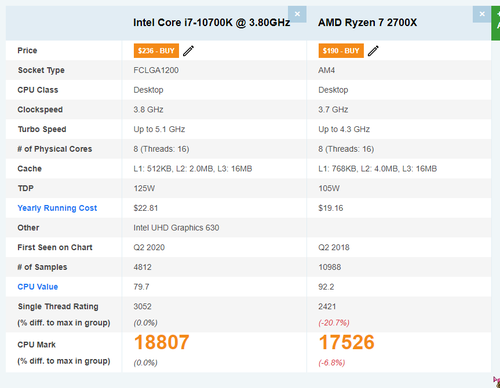
Task: Open the Yearly Running Cost link
Action: 57,208
